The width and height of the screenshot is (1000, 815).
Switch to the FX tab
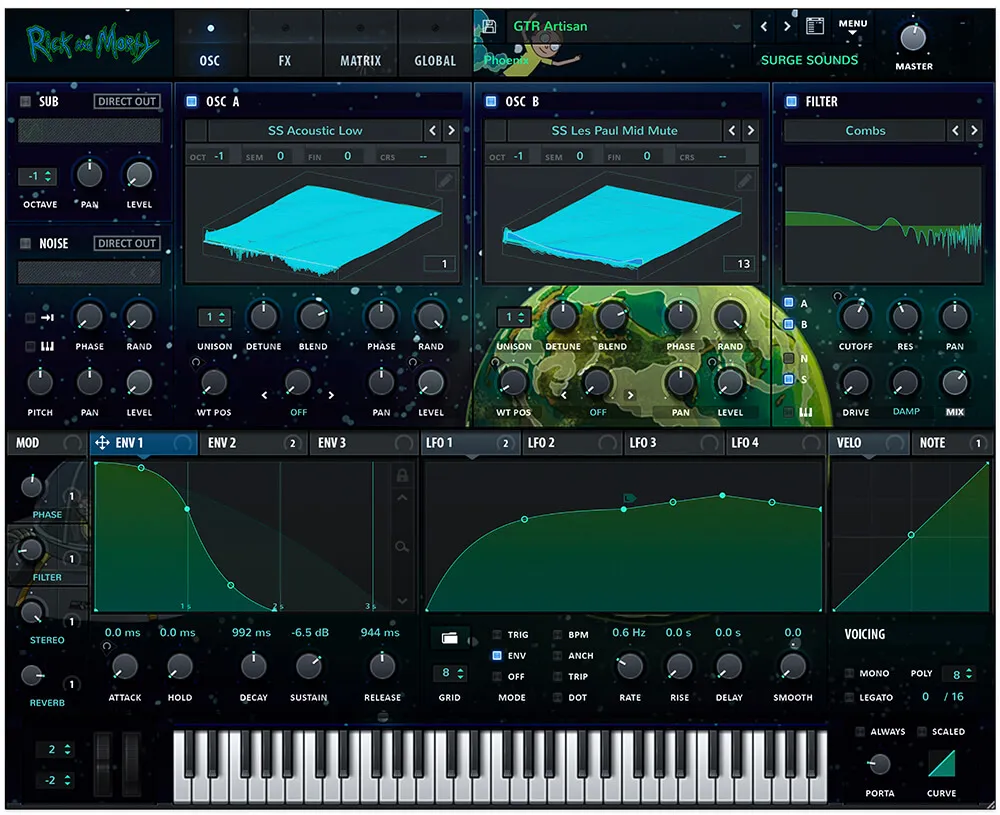click(x=285, y=45)
